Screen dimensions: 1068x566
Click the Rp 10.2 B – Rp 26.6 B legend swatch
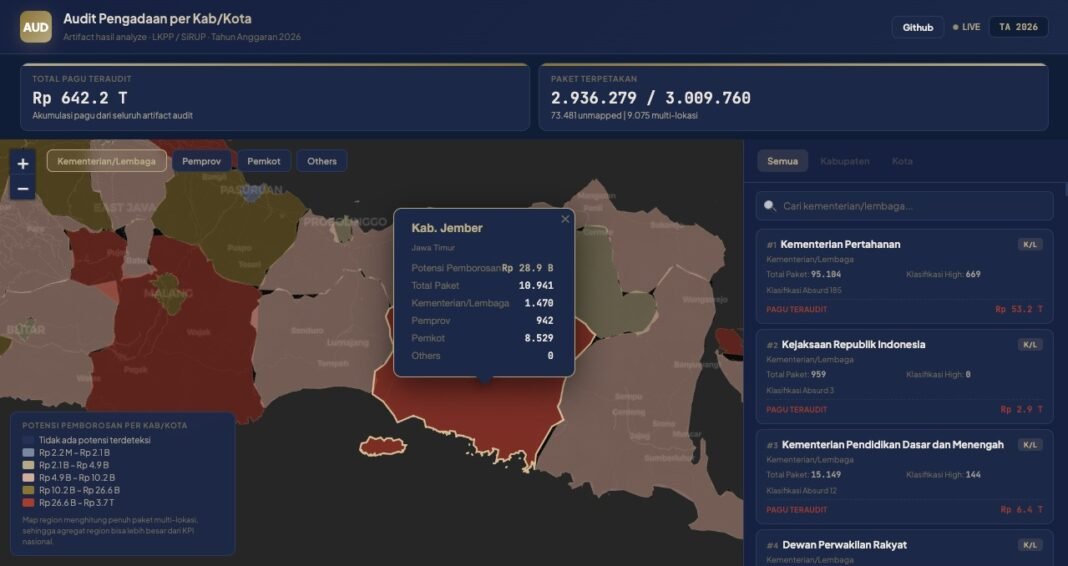pos(28,490)
